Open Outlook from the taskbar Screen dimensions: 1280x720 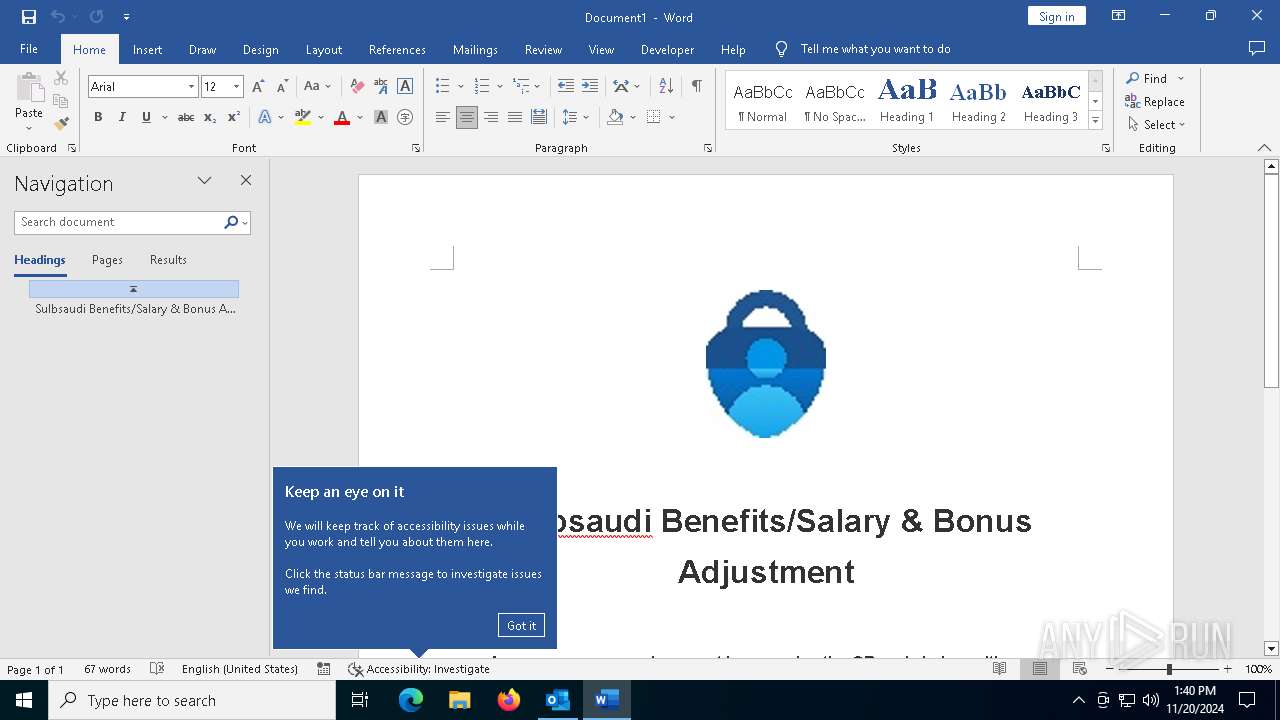pyautogui.click(x=557, y=700)
